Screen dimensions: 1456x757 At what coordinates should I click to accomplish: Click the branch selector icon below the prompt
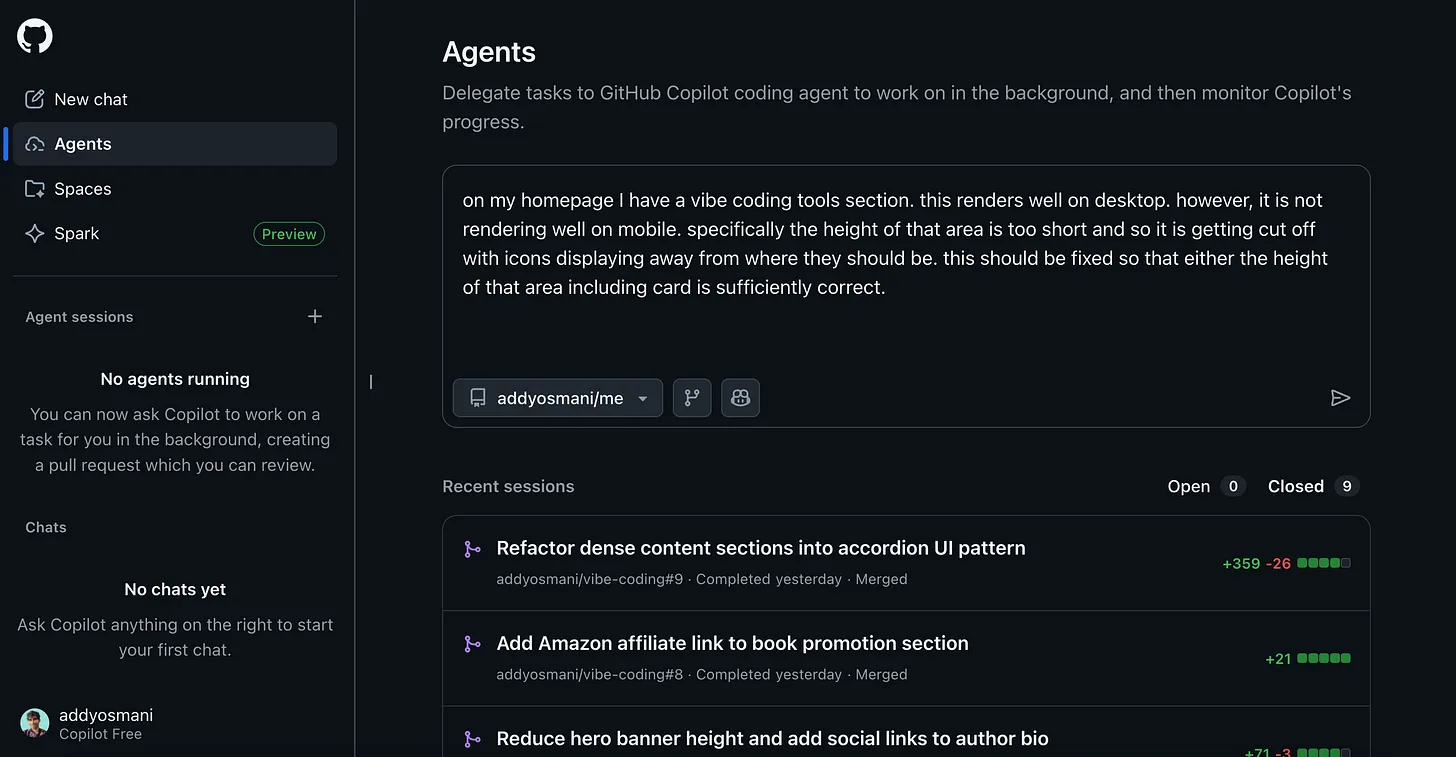(691, 397)
